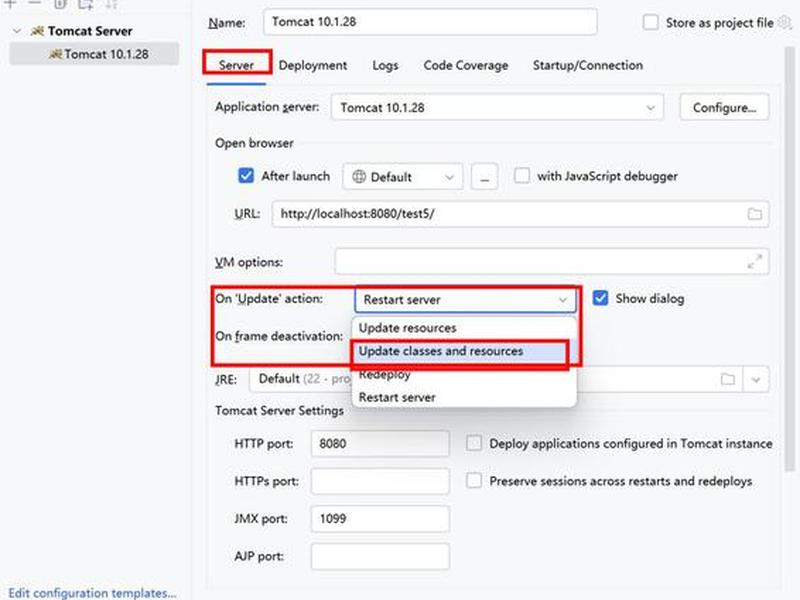Image resolution: width=800 pixels, height=600 pixels.
Task: Click the Configure... button
Action: pos(724,107)
